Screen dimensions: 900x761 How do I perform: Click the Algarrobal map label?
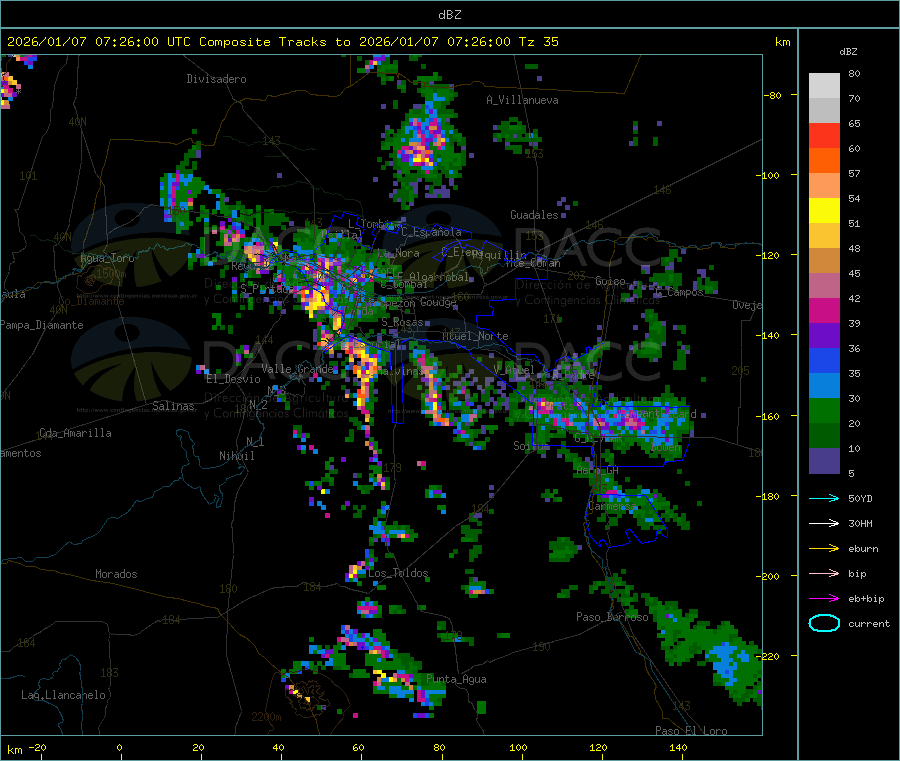pyautogui.click(x=439, y=277)
